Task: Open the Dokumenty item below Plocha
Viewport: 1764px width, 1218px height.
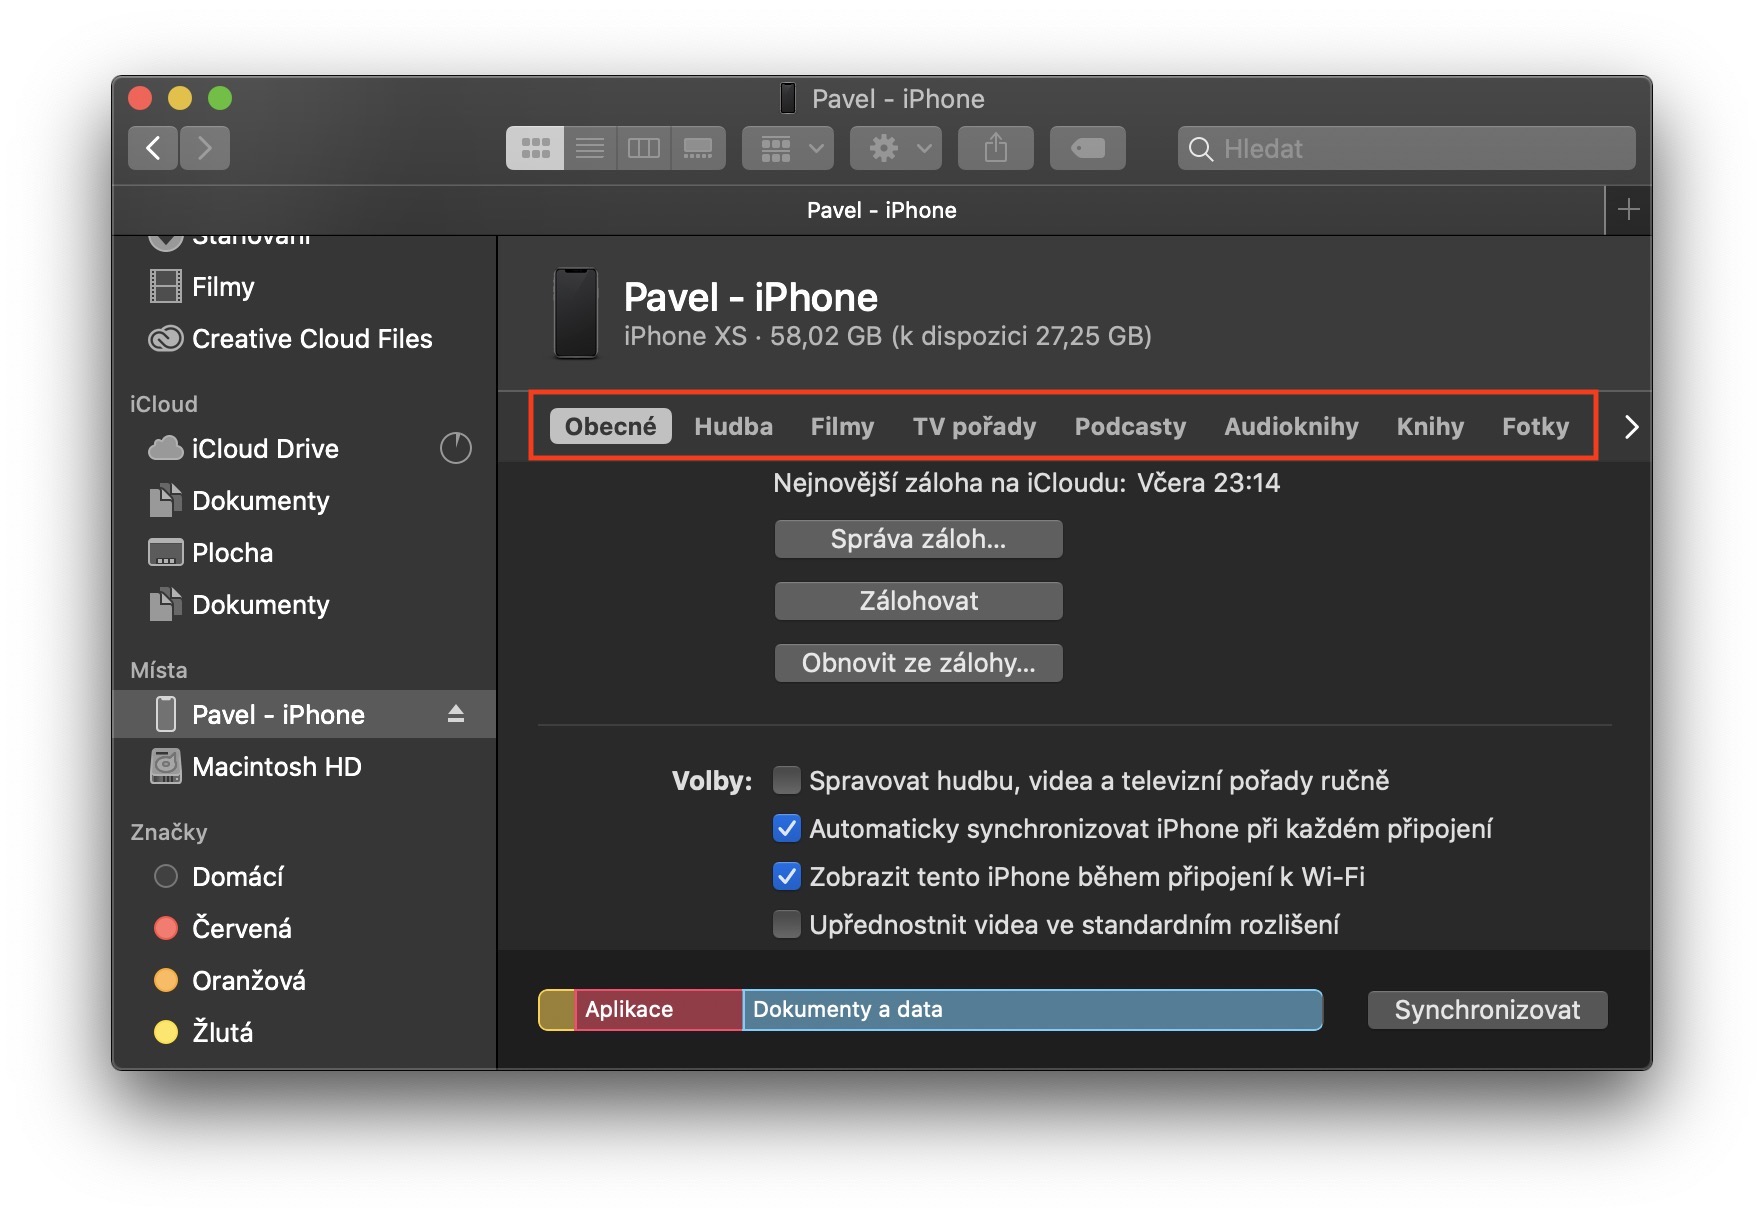Action: pyautogui.click(x=304, y=605)
